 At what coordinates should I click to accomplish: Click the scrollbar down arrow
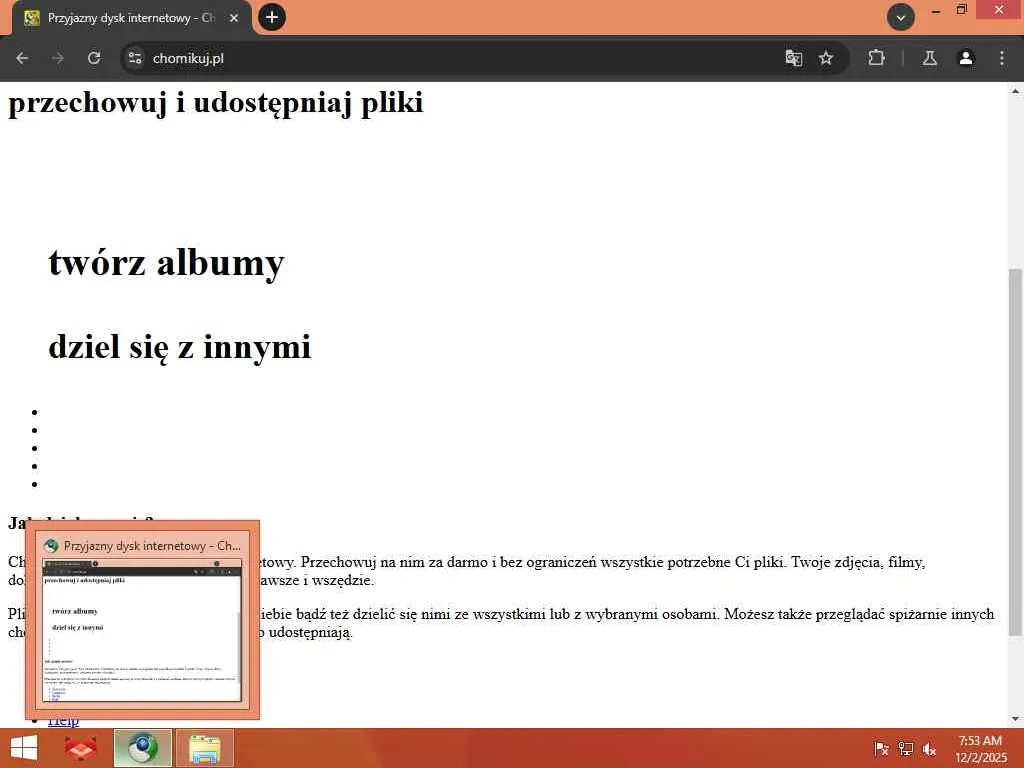coord(1015,719)
